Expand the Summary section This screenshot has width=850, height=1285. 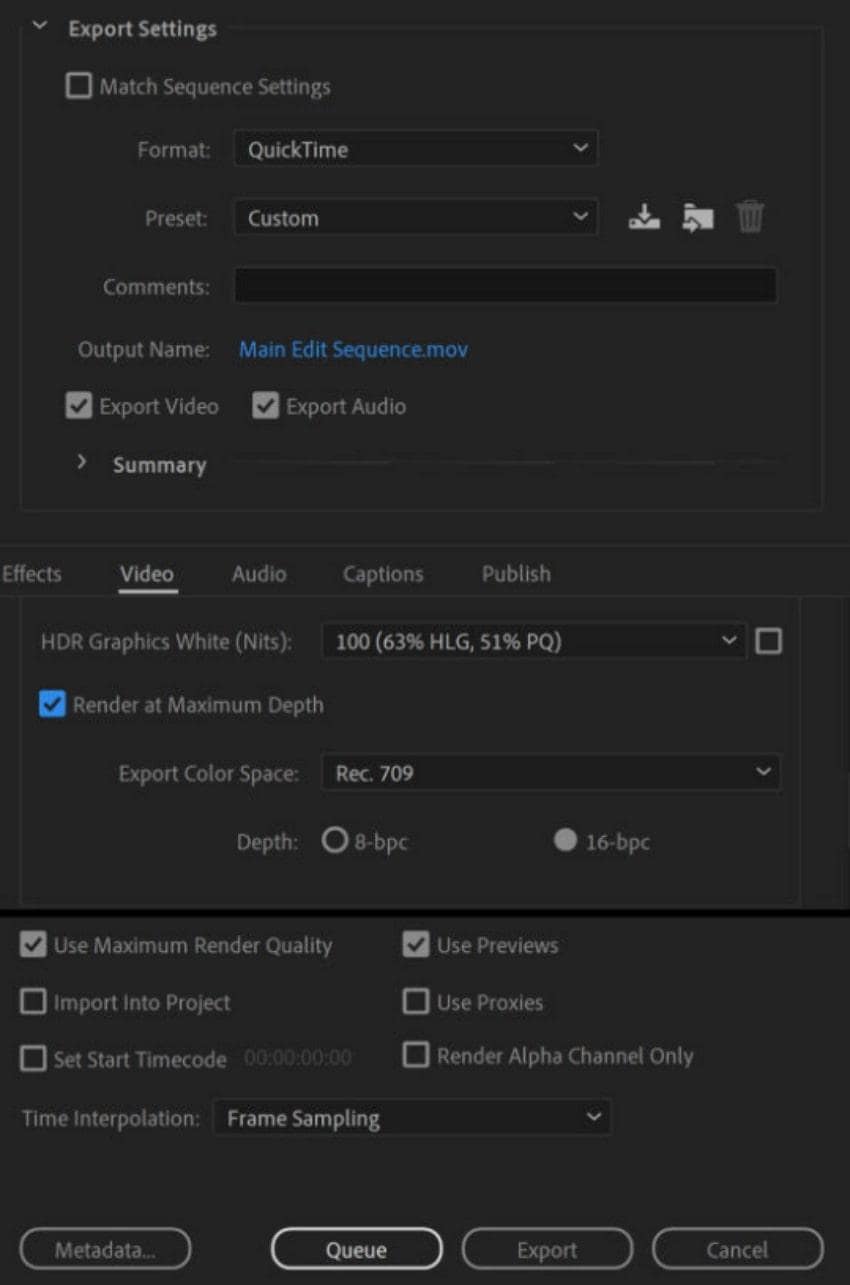click(x=82, y=464)
